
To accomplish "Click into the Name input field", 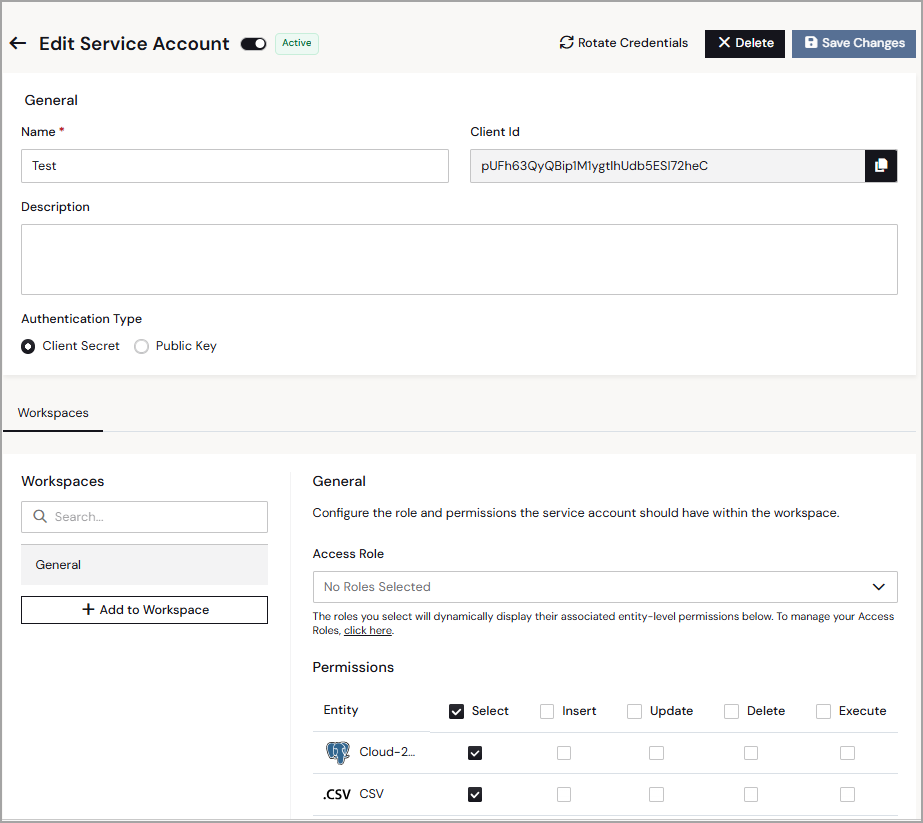I will click(x=235, y=166).
